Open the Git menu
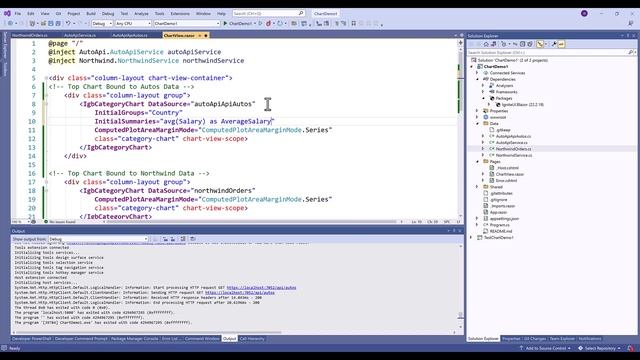640x360 pixels. pyautogui.click(x=58, y=13)
